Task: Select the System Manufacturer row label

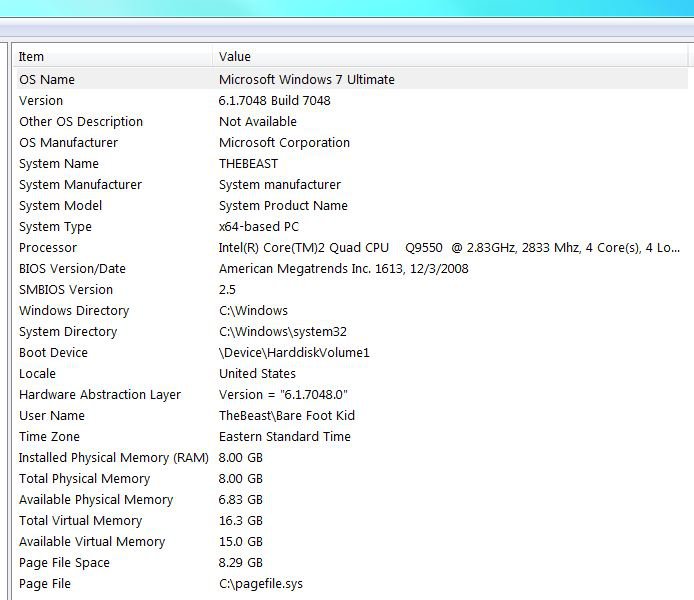Action: pos(81,185)
